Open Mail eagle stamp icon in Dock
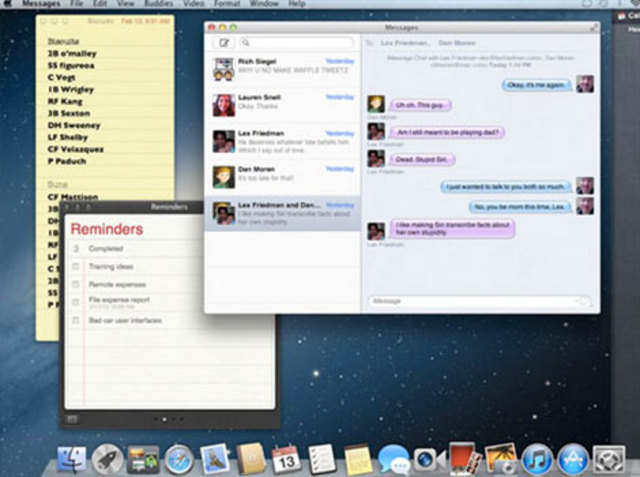The width and height of the screenshot is (640, 477). [x=214, y=459]
